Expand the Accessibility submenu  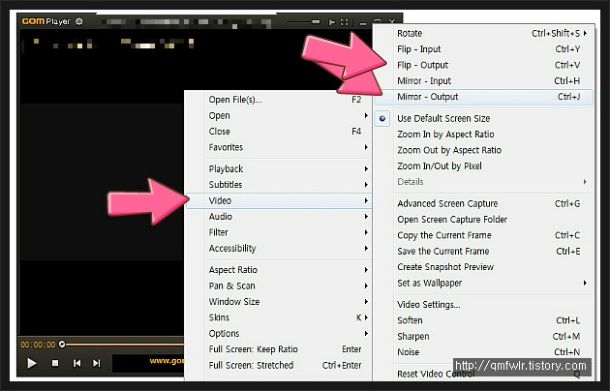tap(279, 248)
